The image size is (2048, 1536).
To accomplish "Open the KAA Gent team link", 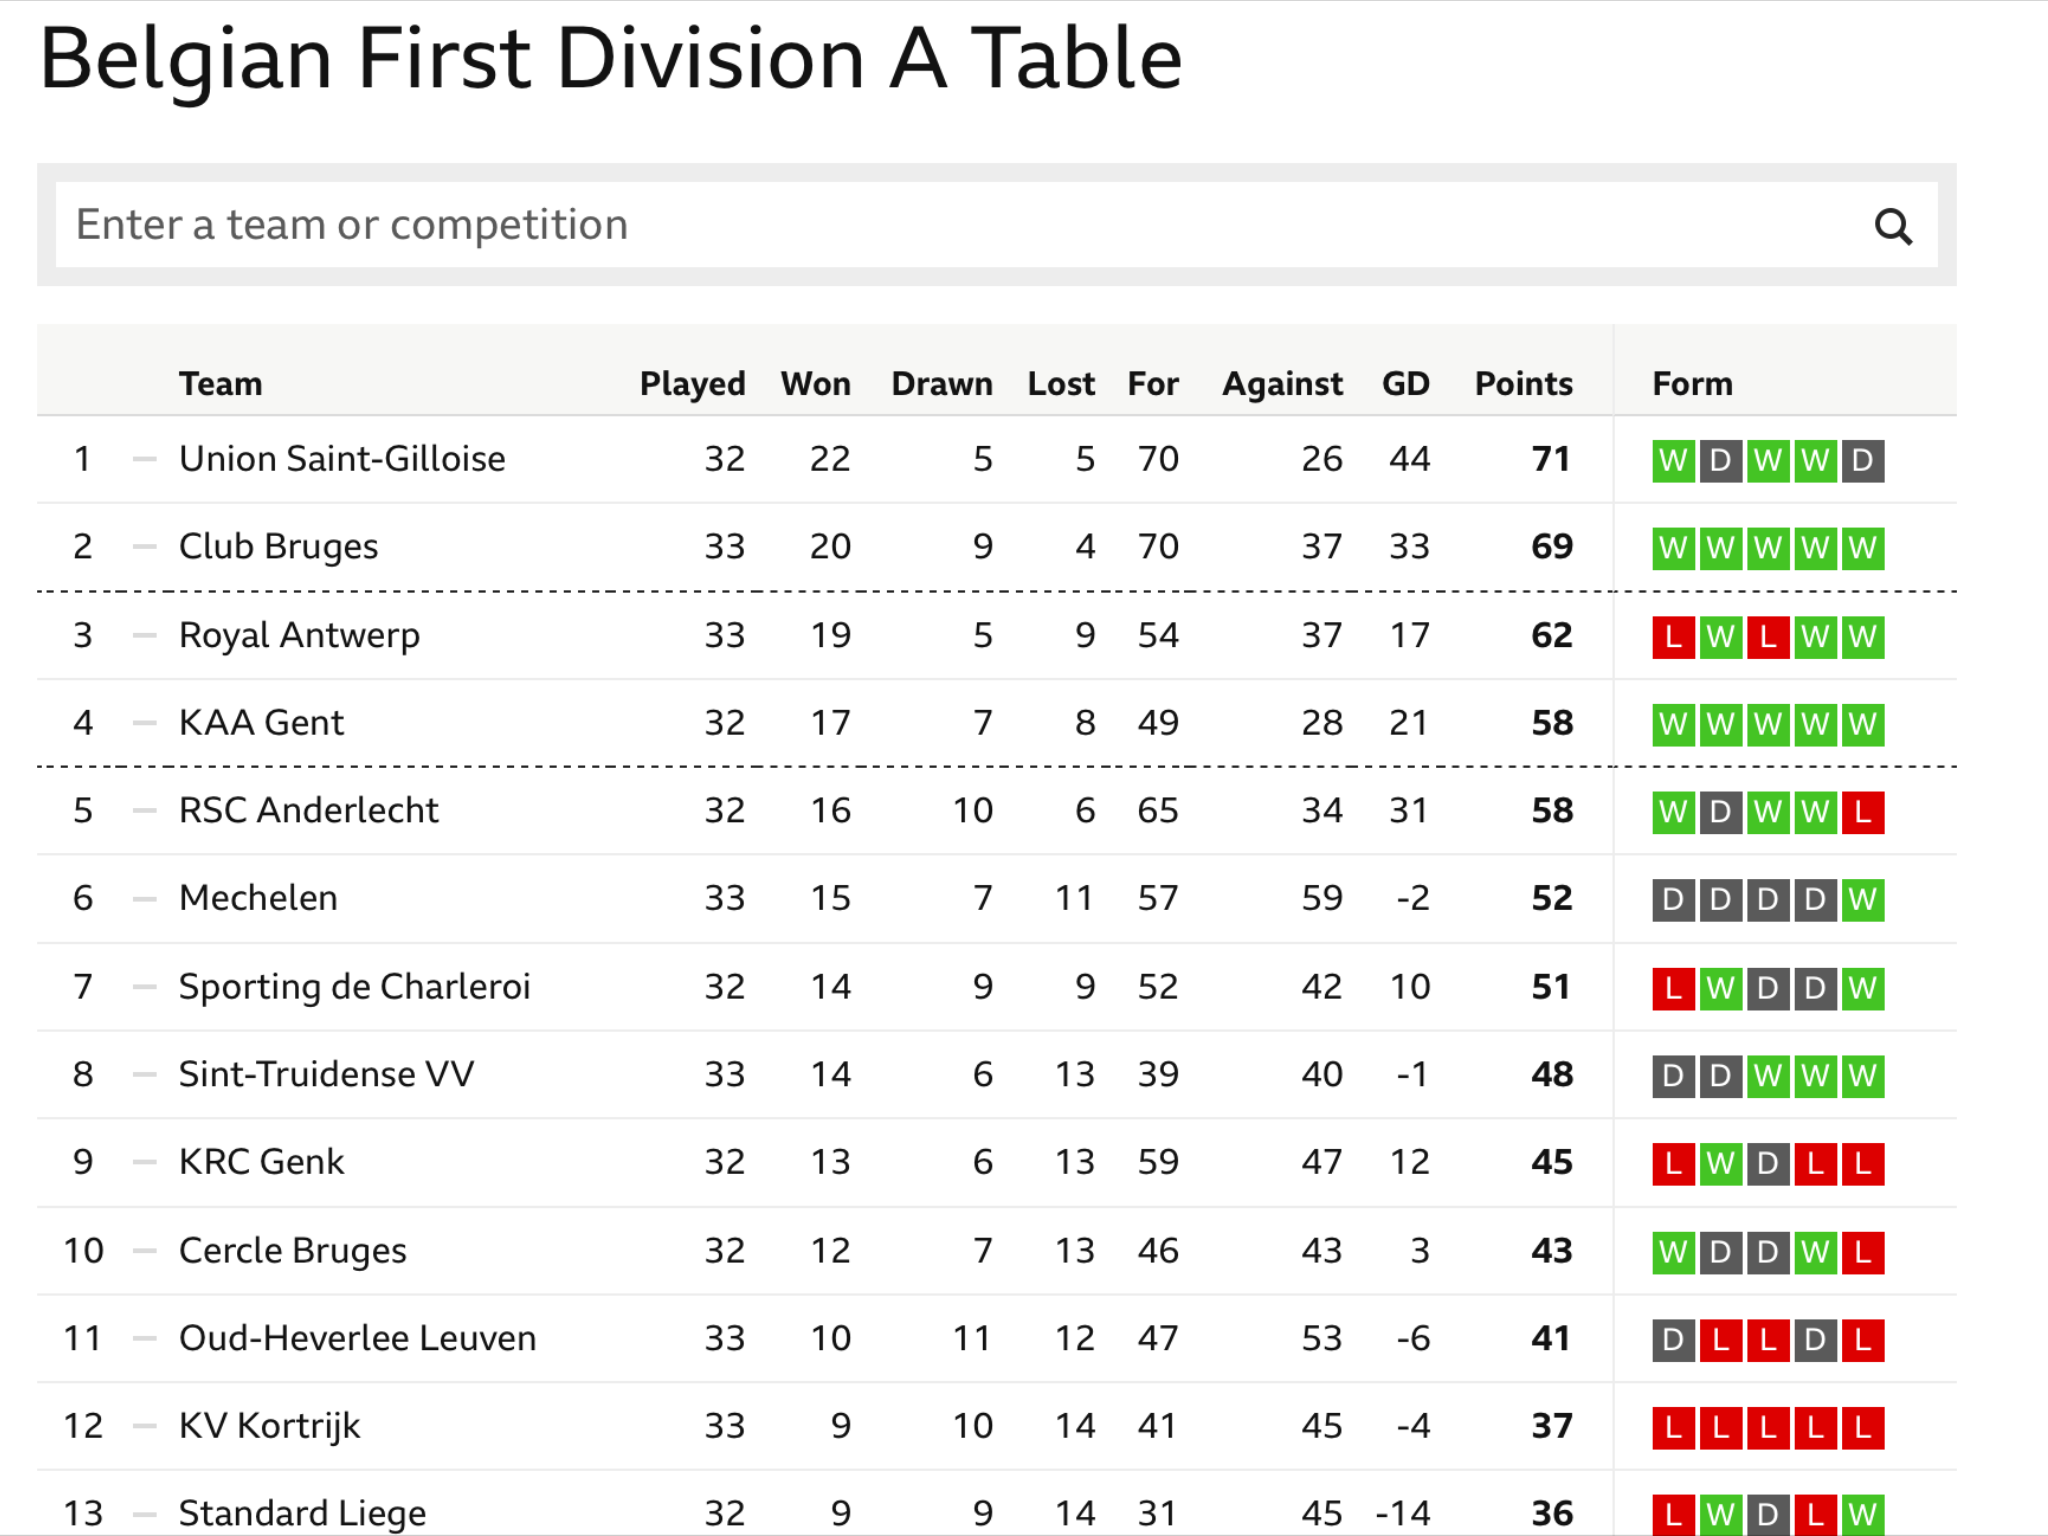I will [261, 723].
